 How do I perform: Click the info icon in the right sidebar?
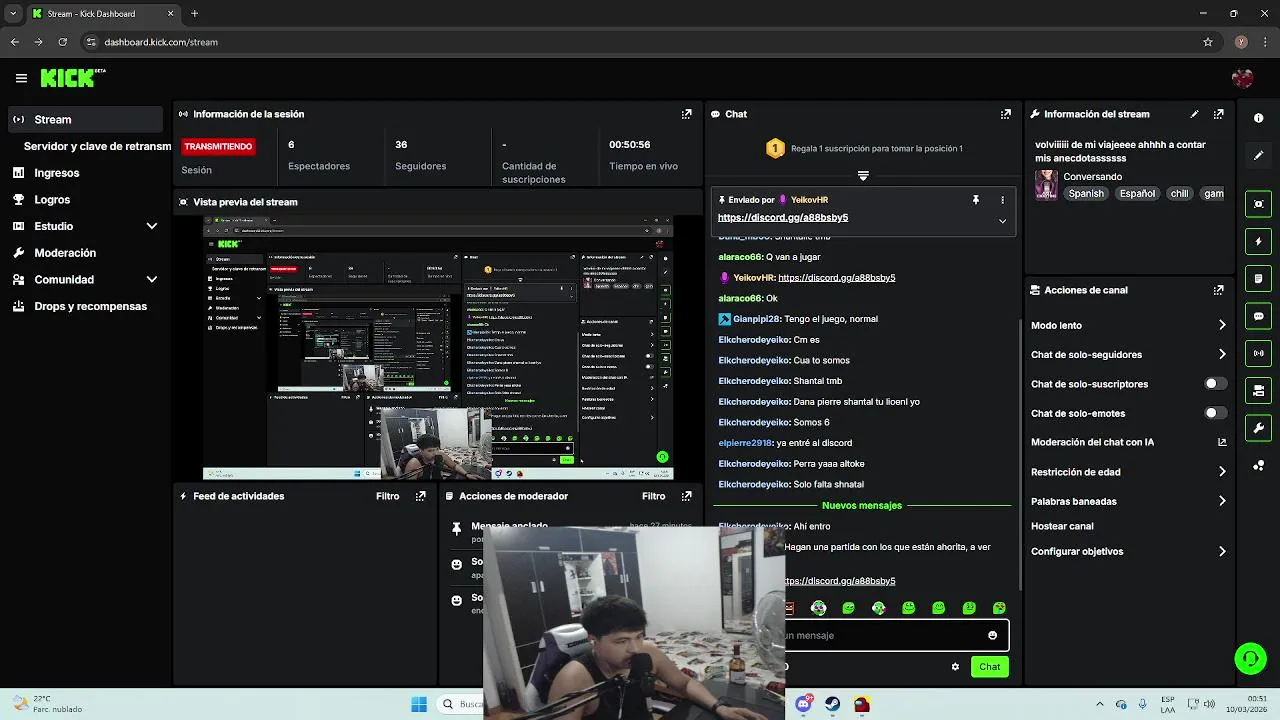point(1258,118)
